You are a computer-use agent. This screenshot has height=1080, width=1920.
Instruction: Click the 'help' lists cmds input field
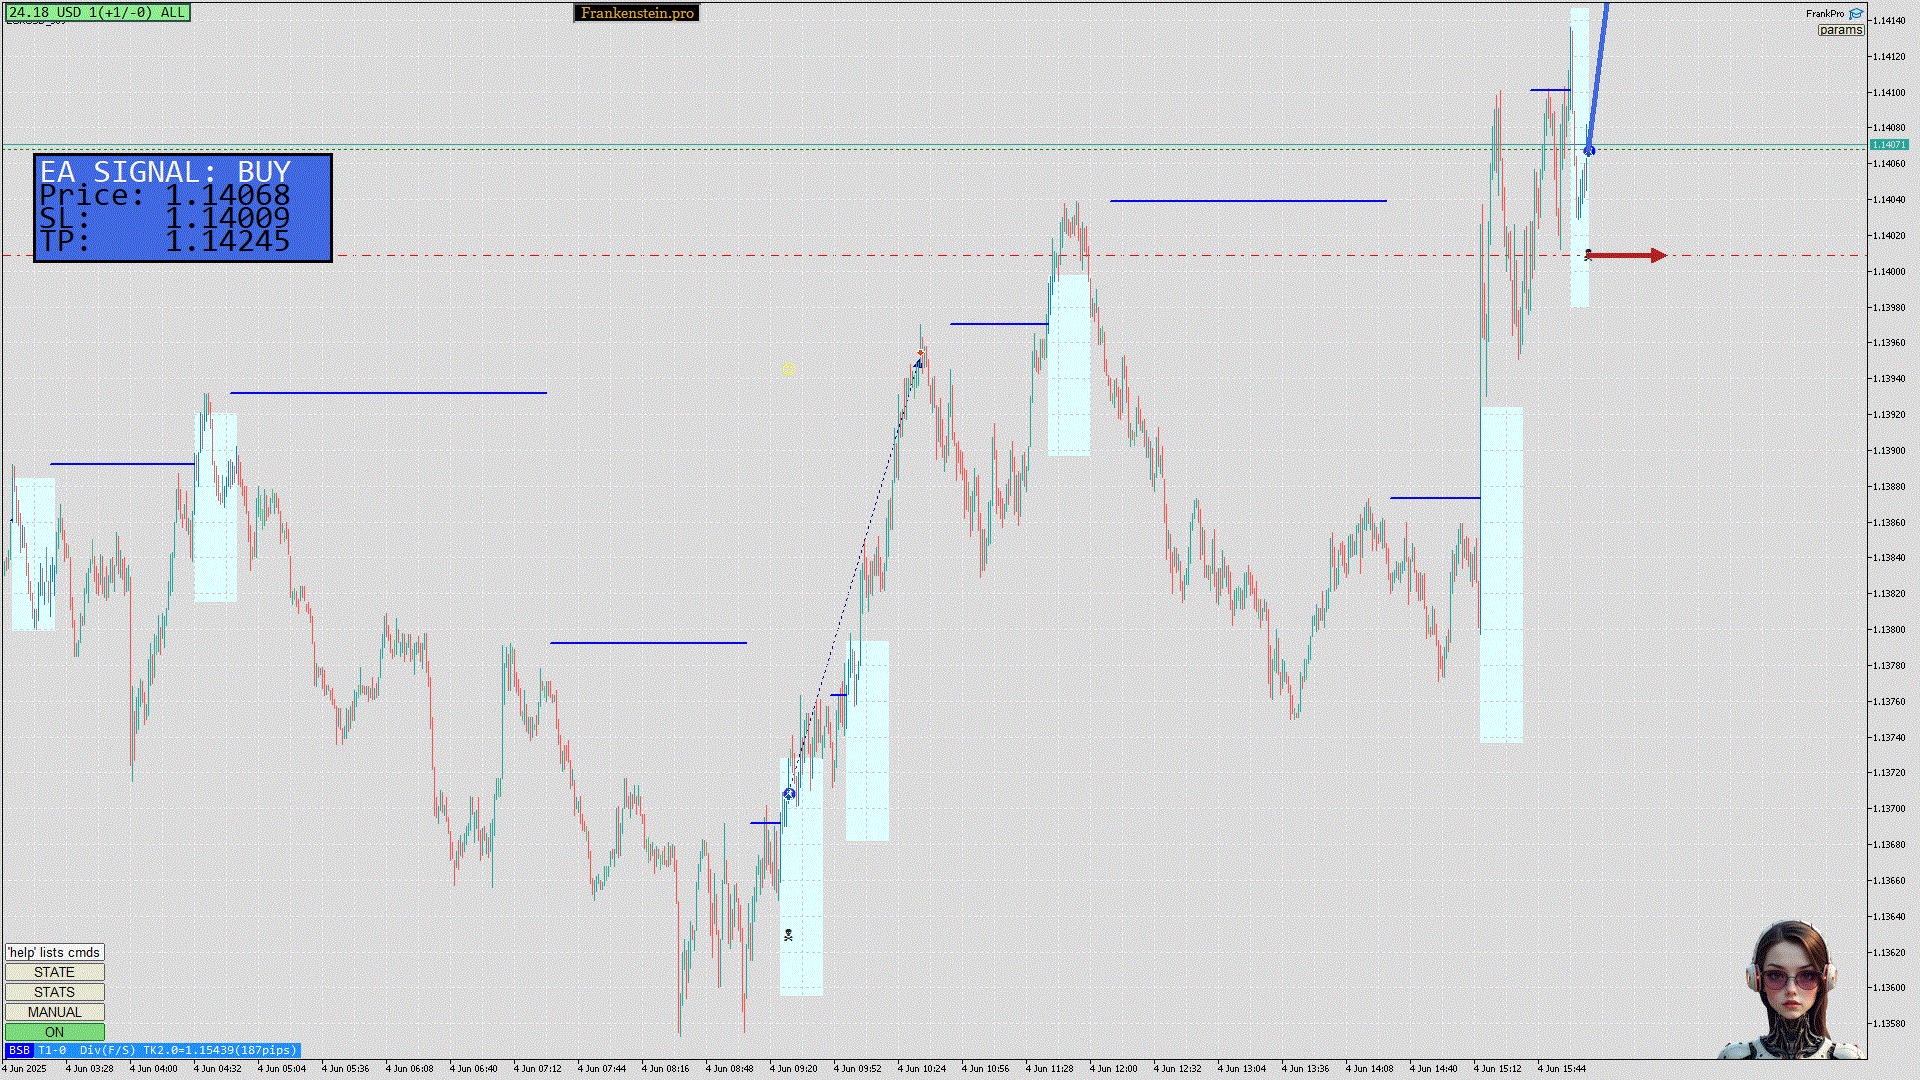tap(54, 952)
